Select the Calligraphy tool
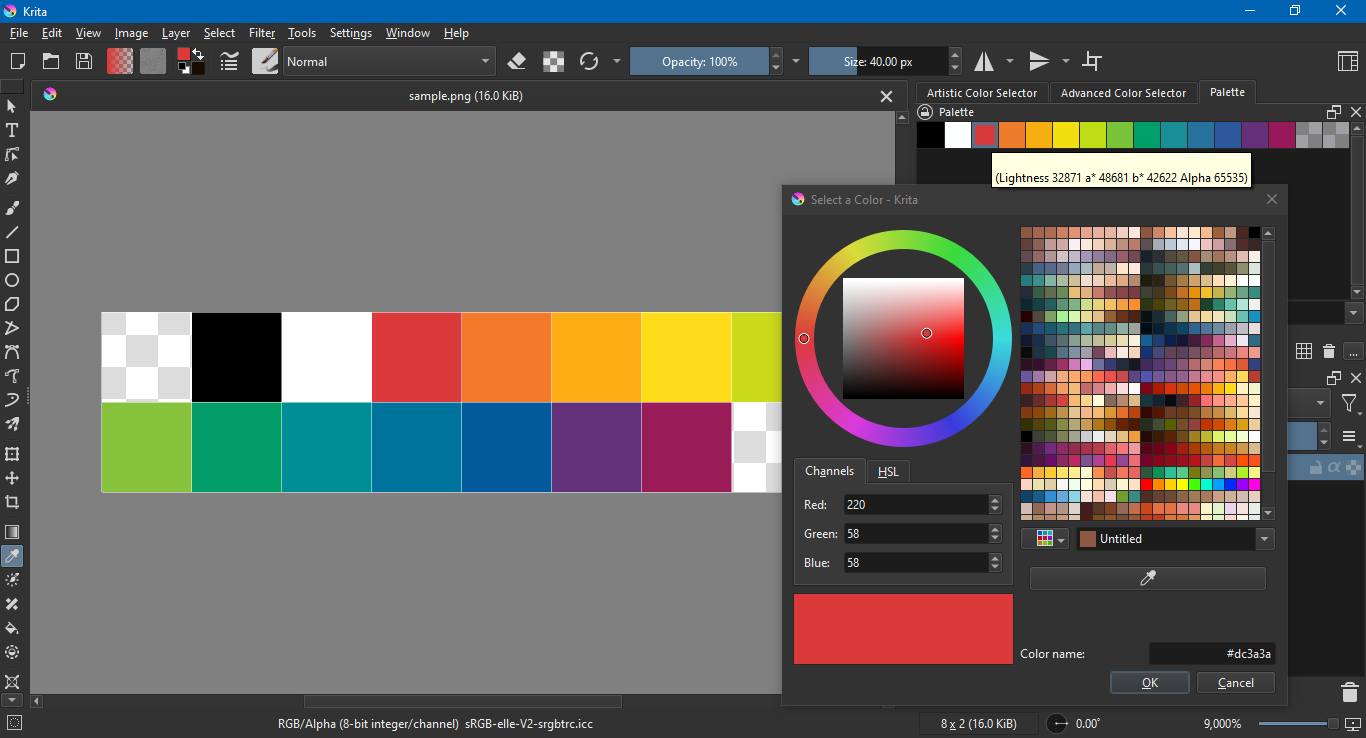This screenshot has height=738, width=1366. (12, 178)
